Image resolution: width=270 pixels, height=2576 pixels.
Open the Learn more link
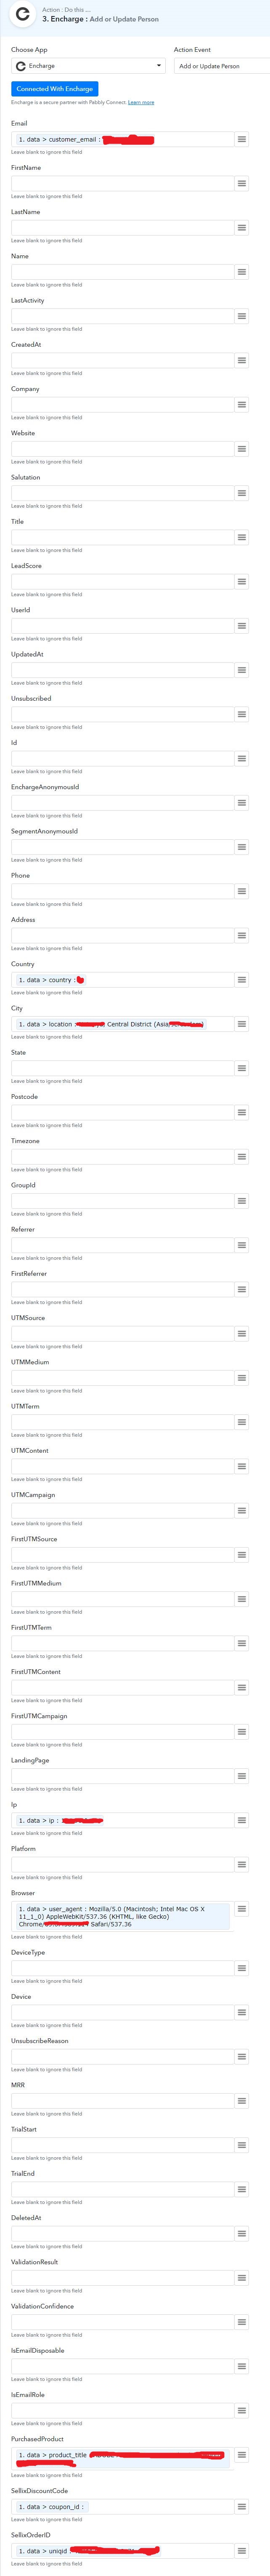141,102
